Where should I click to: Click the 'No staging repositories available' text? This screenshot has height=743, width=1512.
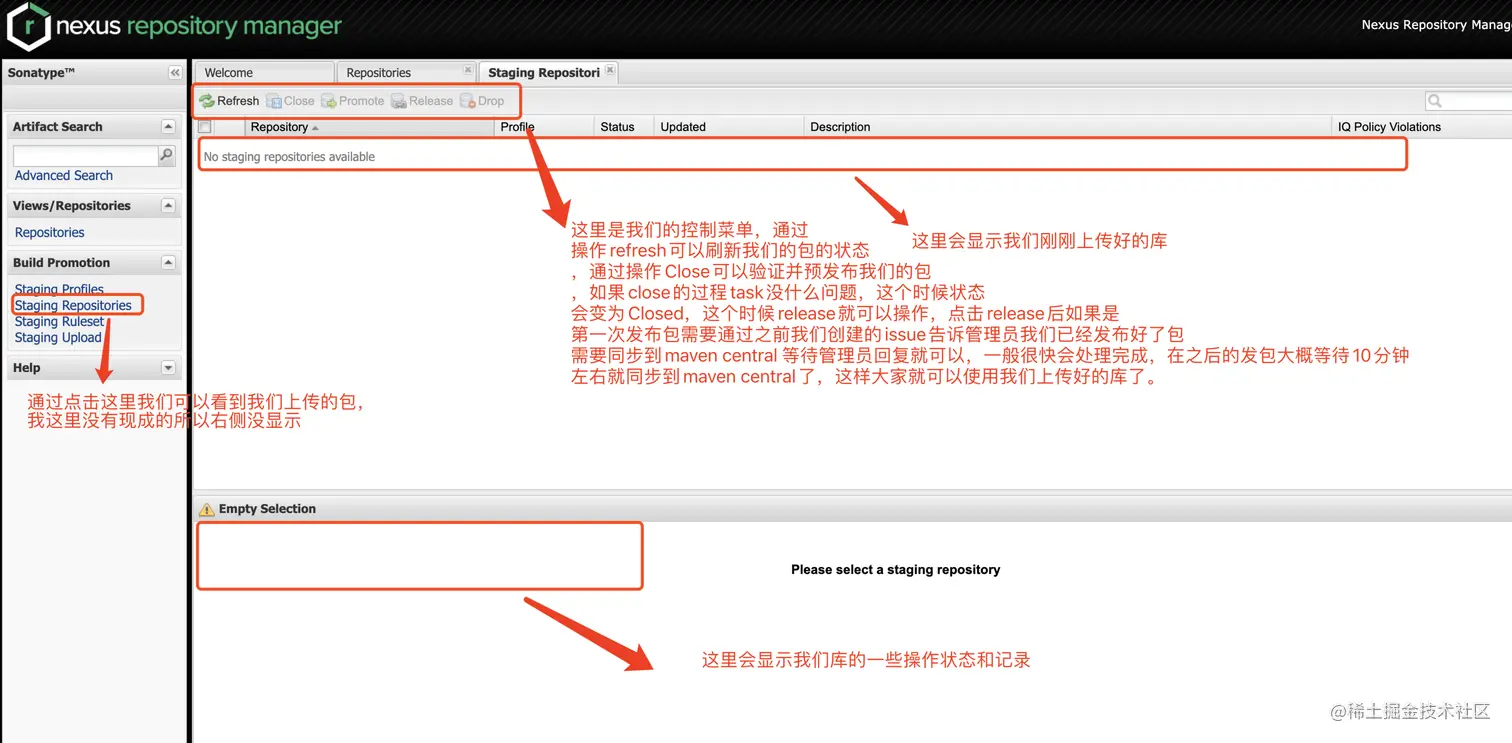pos(289,157)
